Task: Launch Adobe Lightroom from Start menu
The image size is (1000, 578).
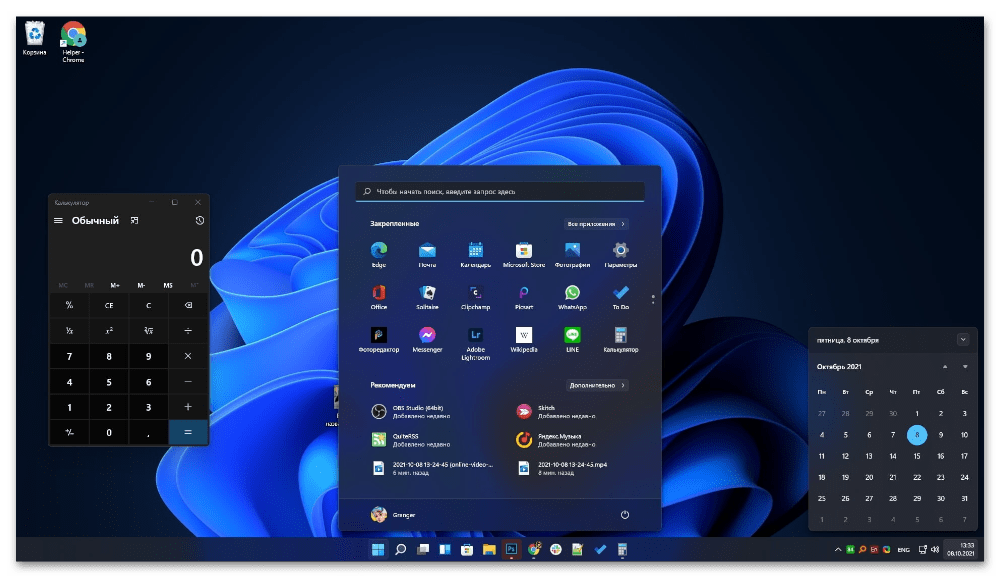Action: click(475, 336)
